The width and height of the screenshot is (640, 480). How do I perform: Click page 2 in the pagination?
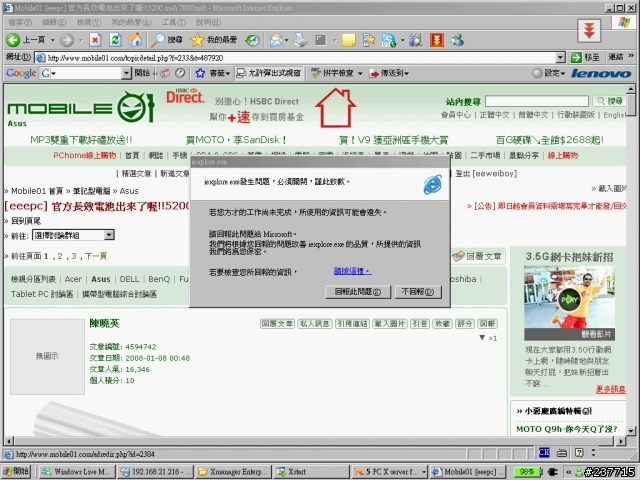point(60,256)
